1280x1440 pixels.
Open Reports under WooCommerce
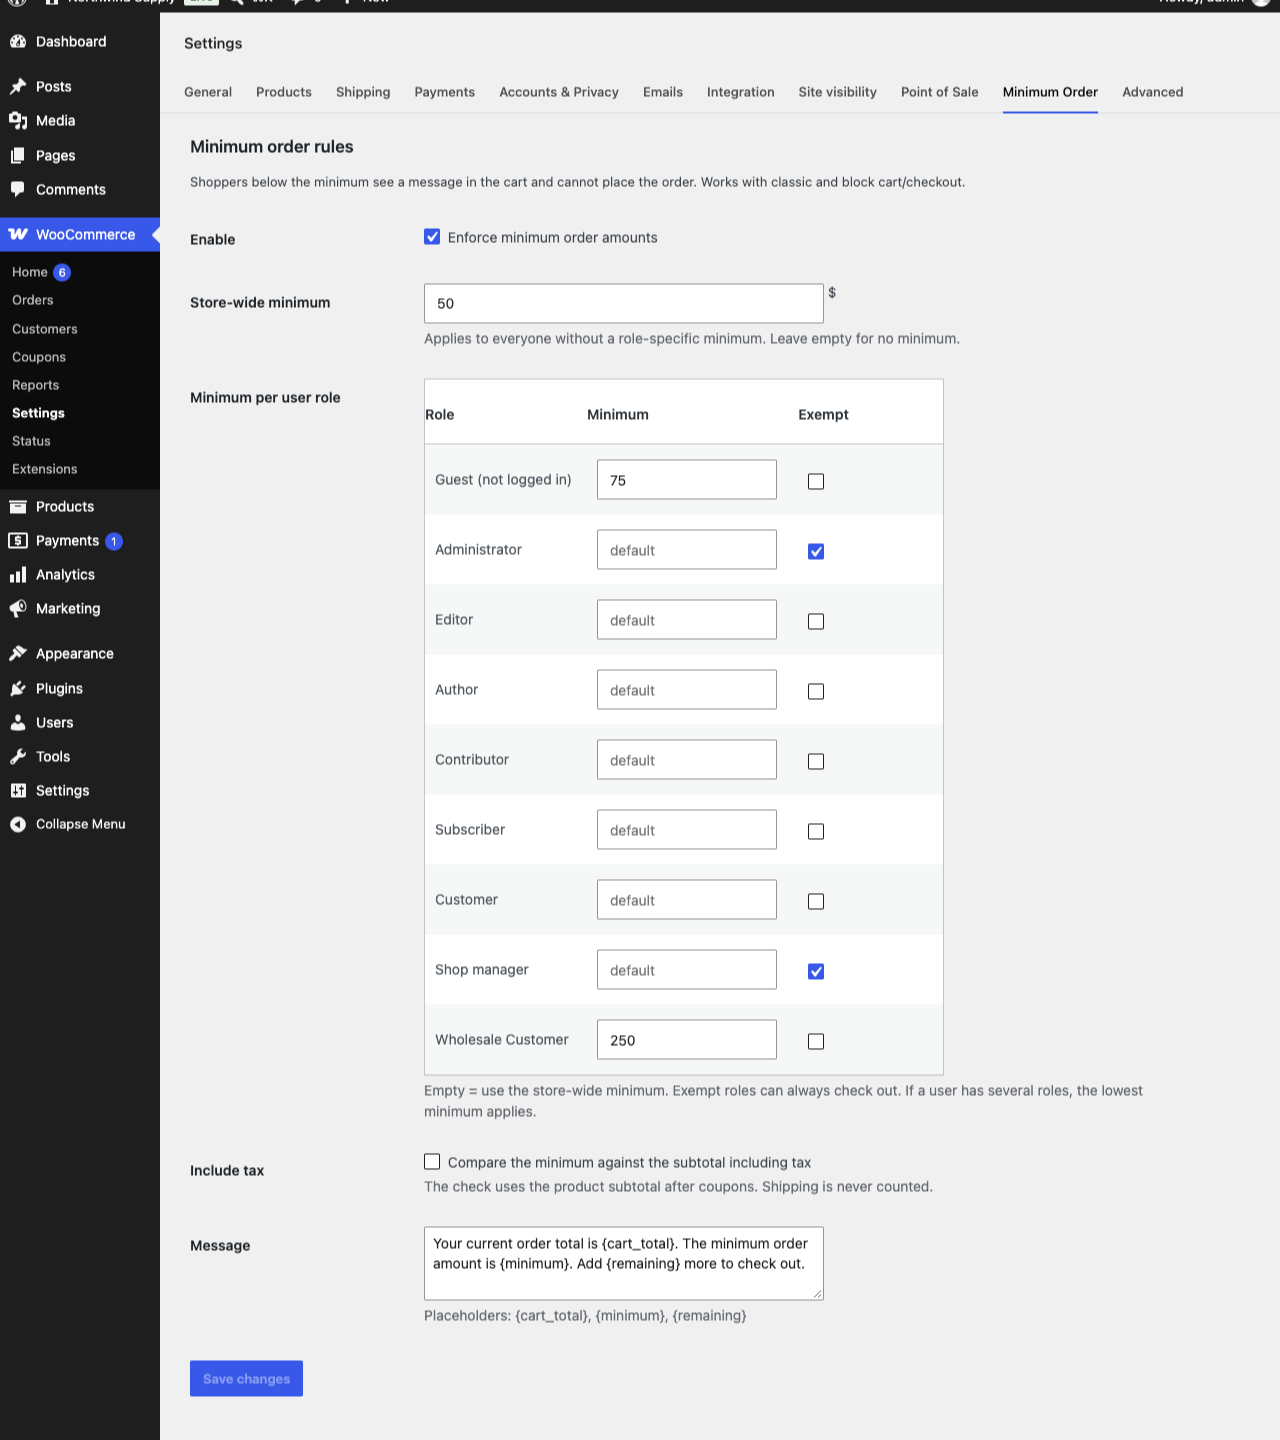click(x=36, y=385)
